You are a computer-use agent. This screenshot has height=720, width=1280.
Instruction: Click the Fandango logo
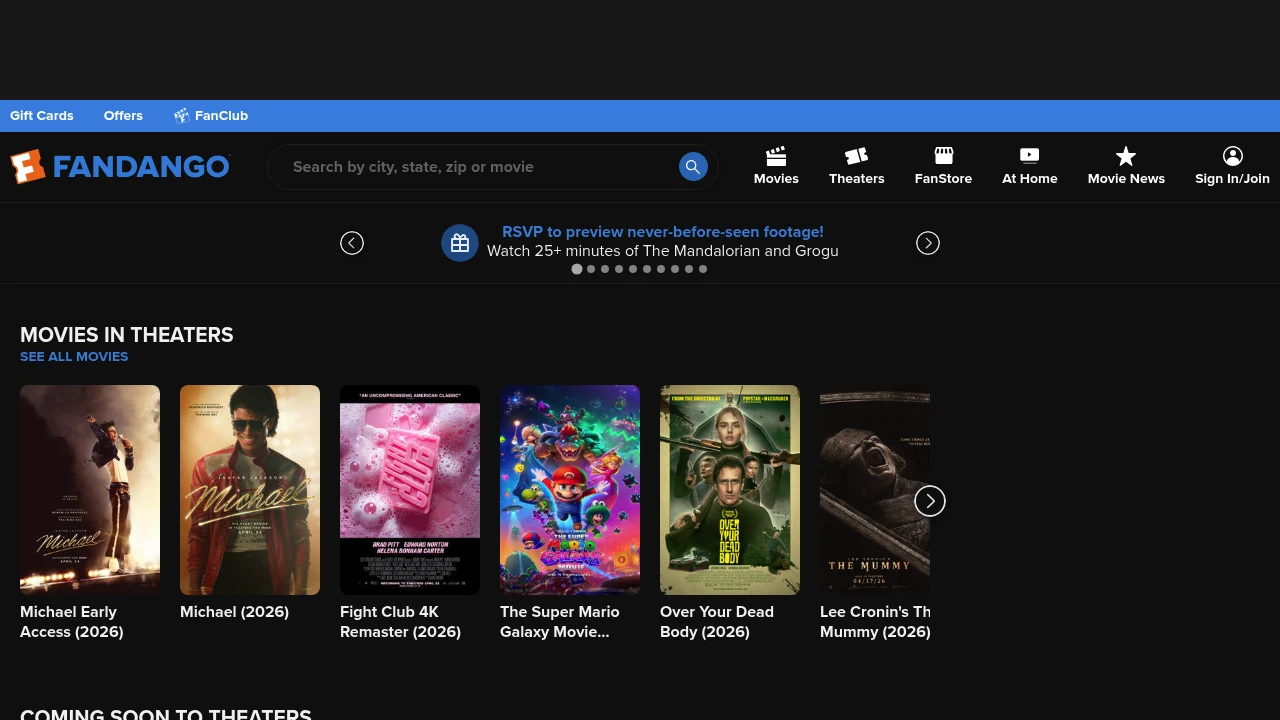(120, 167)
